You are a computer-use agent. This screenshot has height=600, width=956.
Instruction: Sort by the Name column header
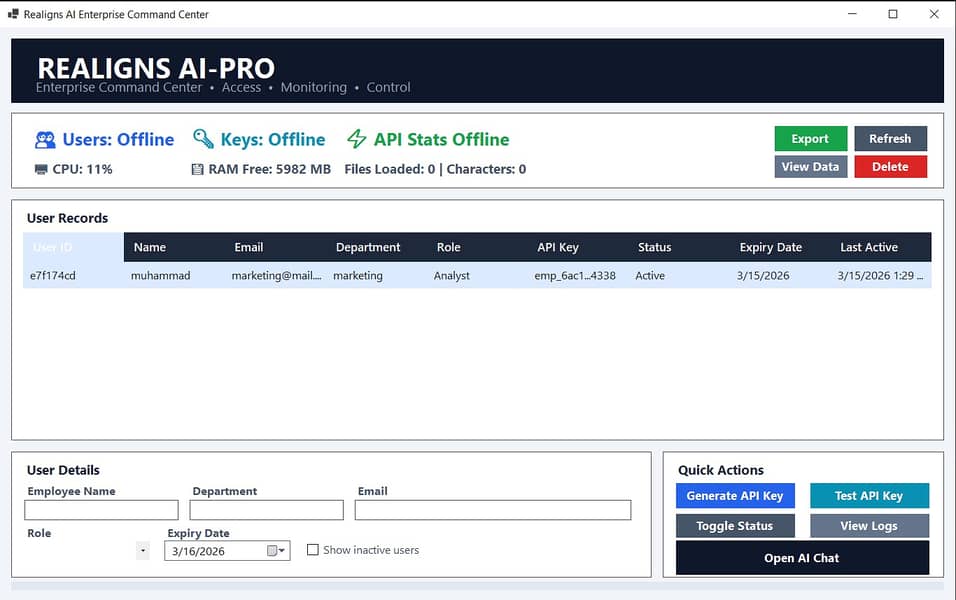pyautogui.click(x=150, y=247)
